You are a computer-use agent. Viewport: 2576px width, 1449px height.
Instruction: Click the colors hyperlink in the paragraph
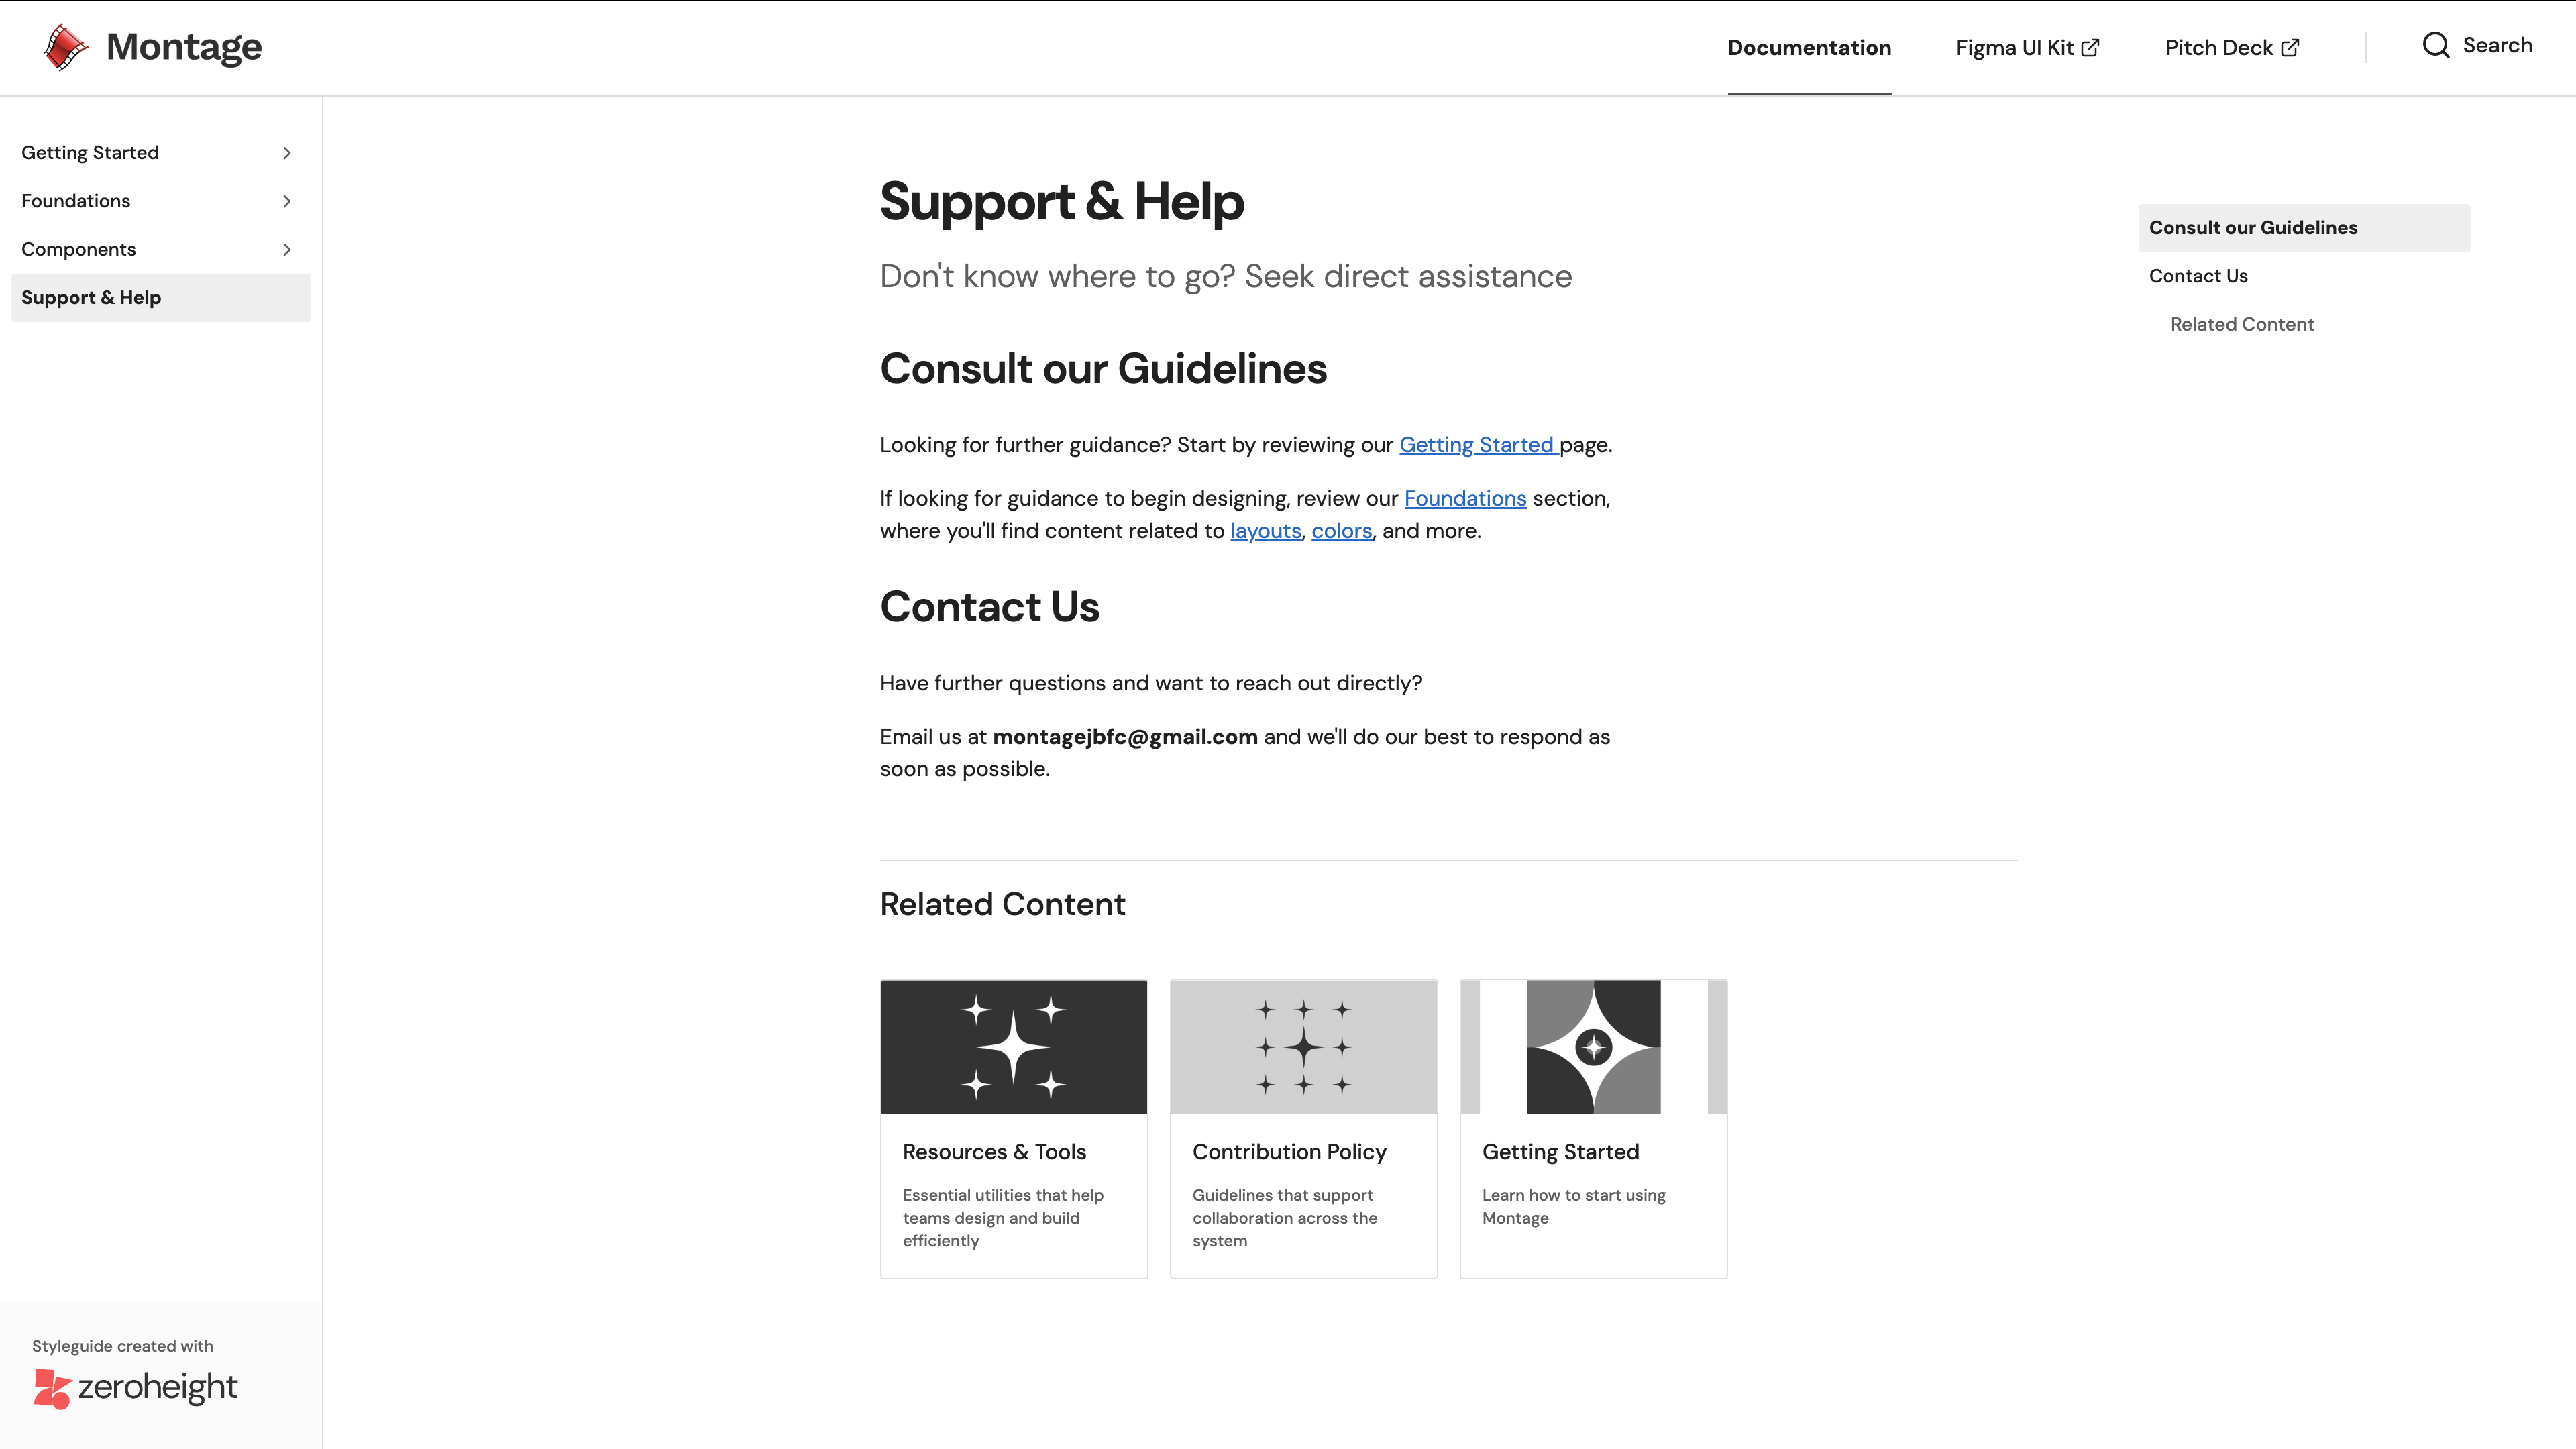[x=1341, y=530]
